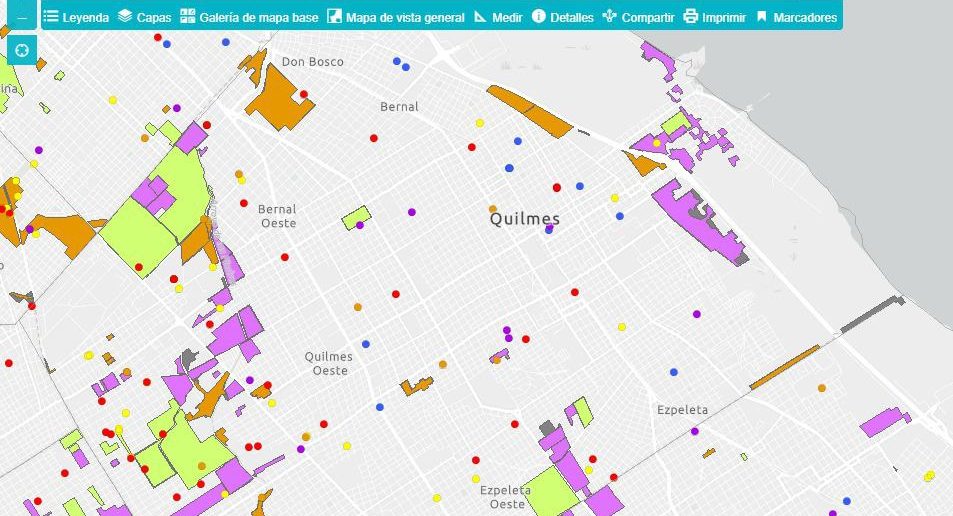Open the Capas layers stack icon

(x=125, y=17)
